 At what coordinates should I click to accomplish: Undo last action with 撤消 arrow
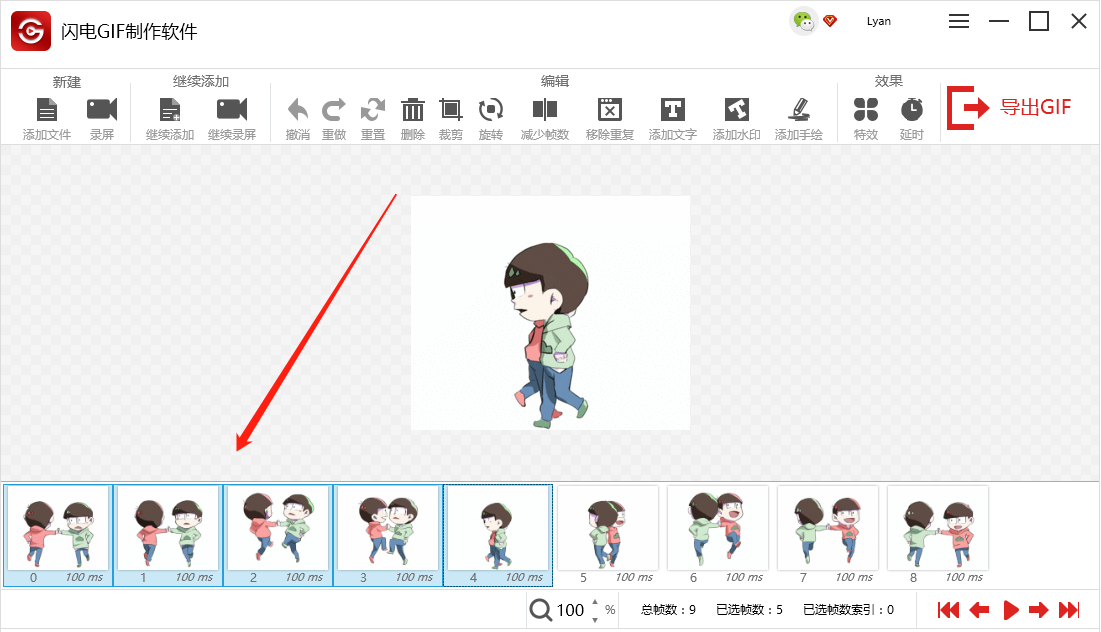[x=298, y=110]
